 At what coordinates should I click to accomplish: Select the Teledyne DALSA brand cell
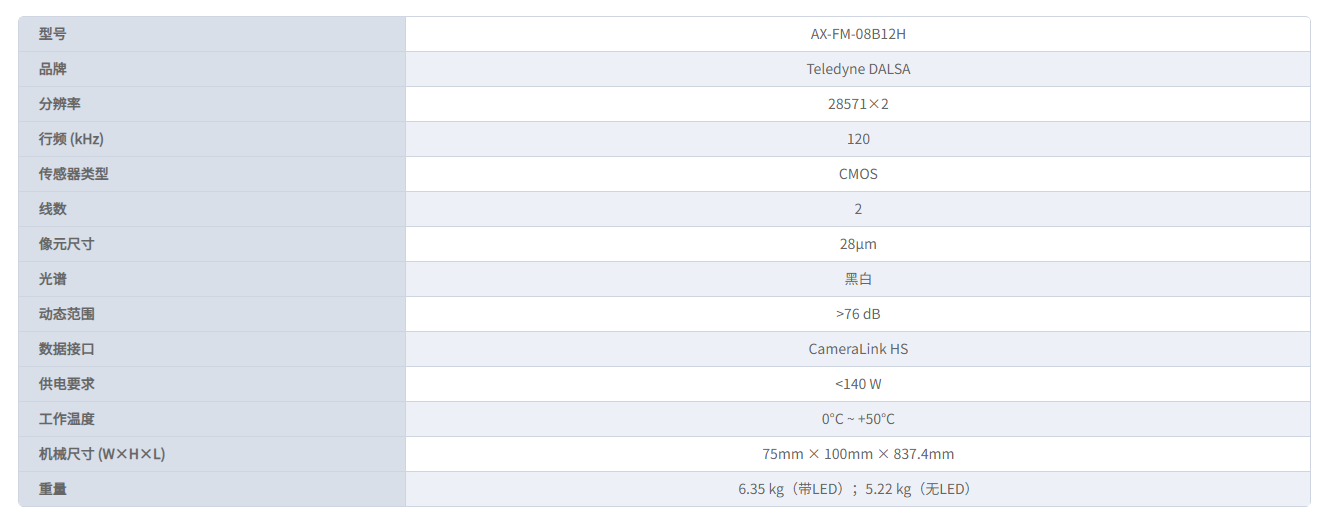pos(858,69)
